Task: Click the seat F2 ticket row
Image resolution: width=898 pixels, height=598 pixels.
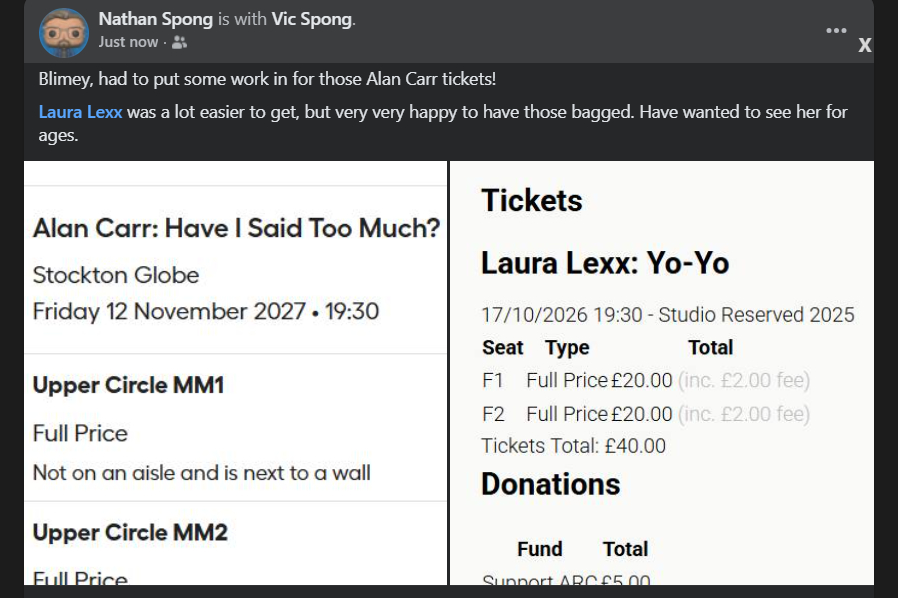Action: [645, 413]
